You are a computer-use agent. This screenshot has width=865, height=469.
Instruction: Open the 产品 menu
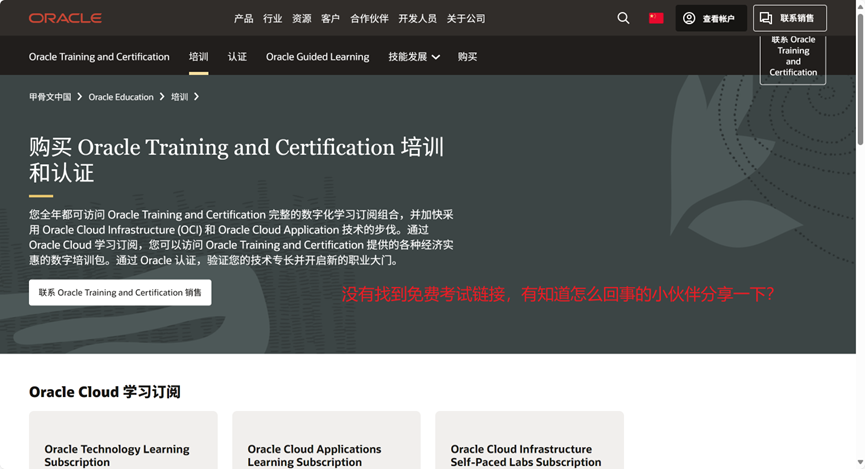243,19
